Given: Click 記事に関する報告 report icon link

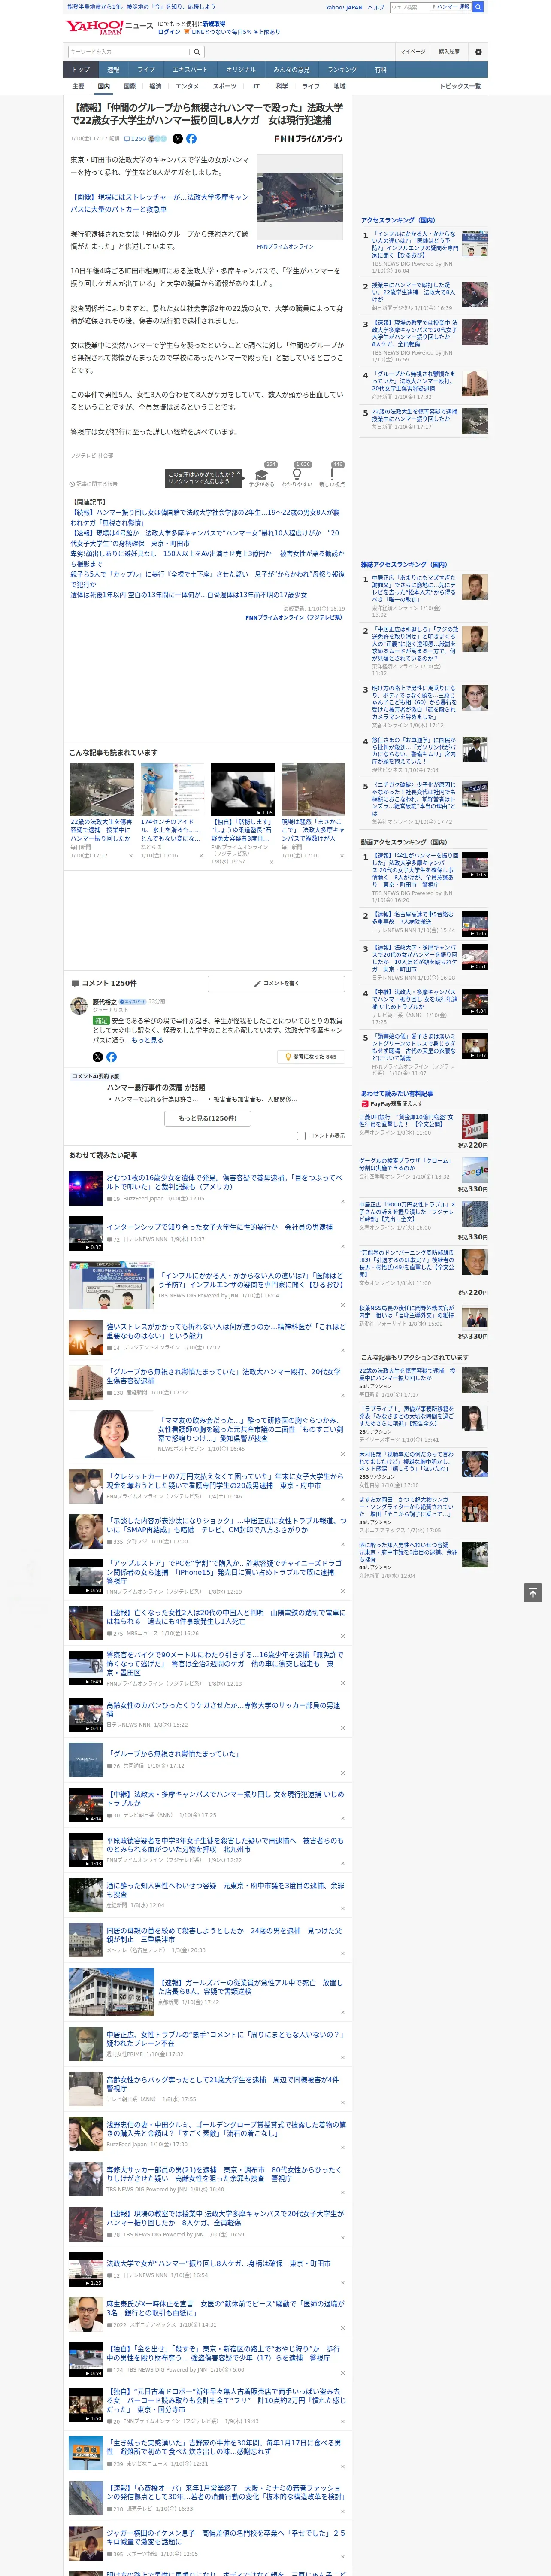Looking at the screenshot, I should pyautogui.click(x=94, y=484).
